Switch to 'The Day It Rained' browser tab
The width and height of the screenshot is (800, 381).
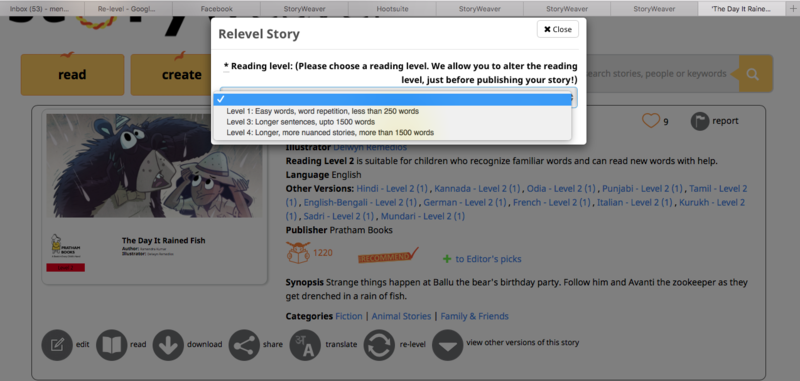coord(741,9)
